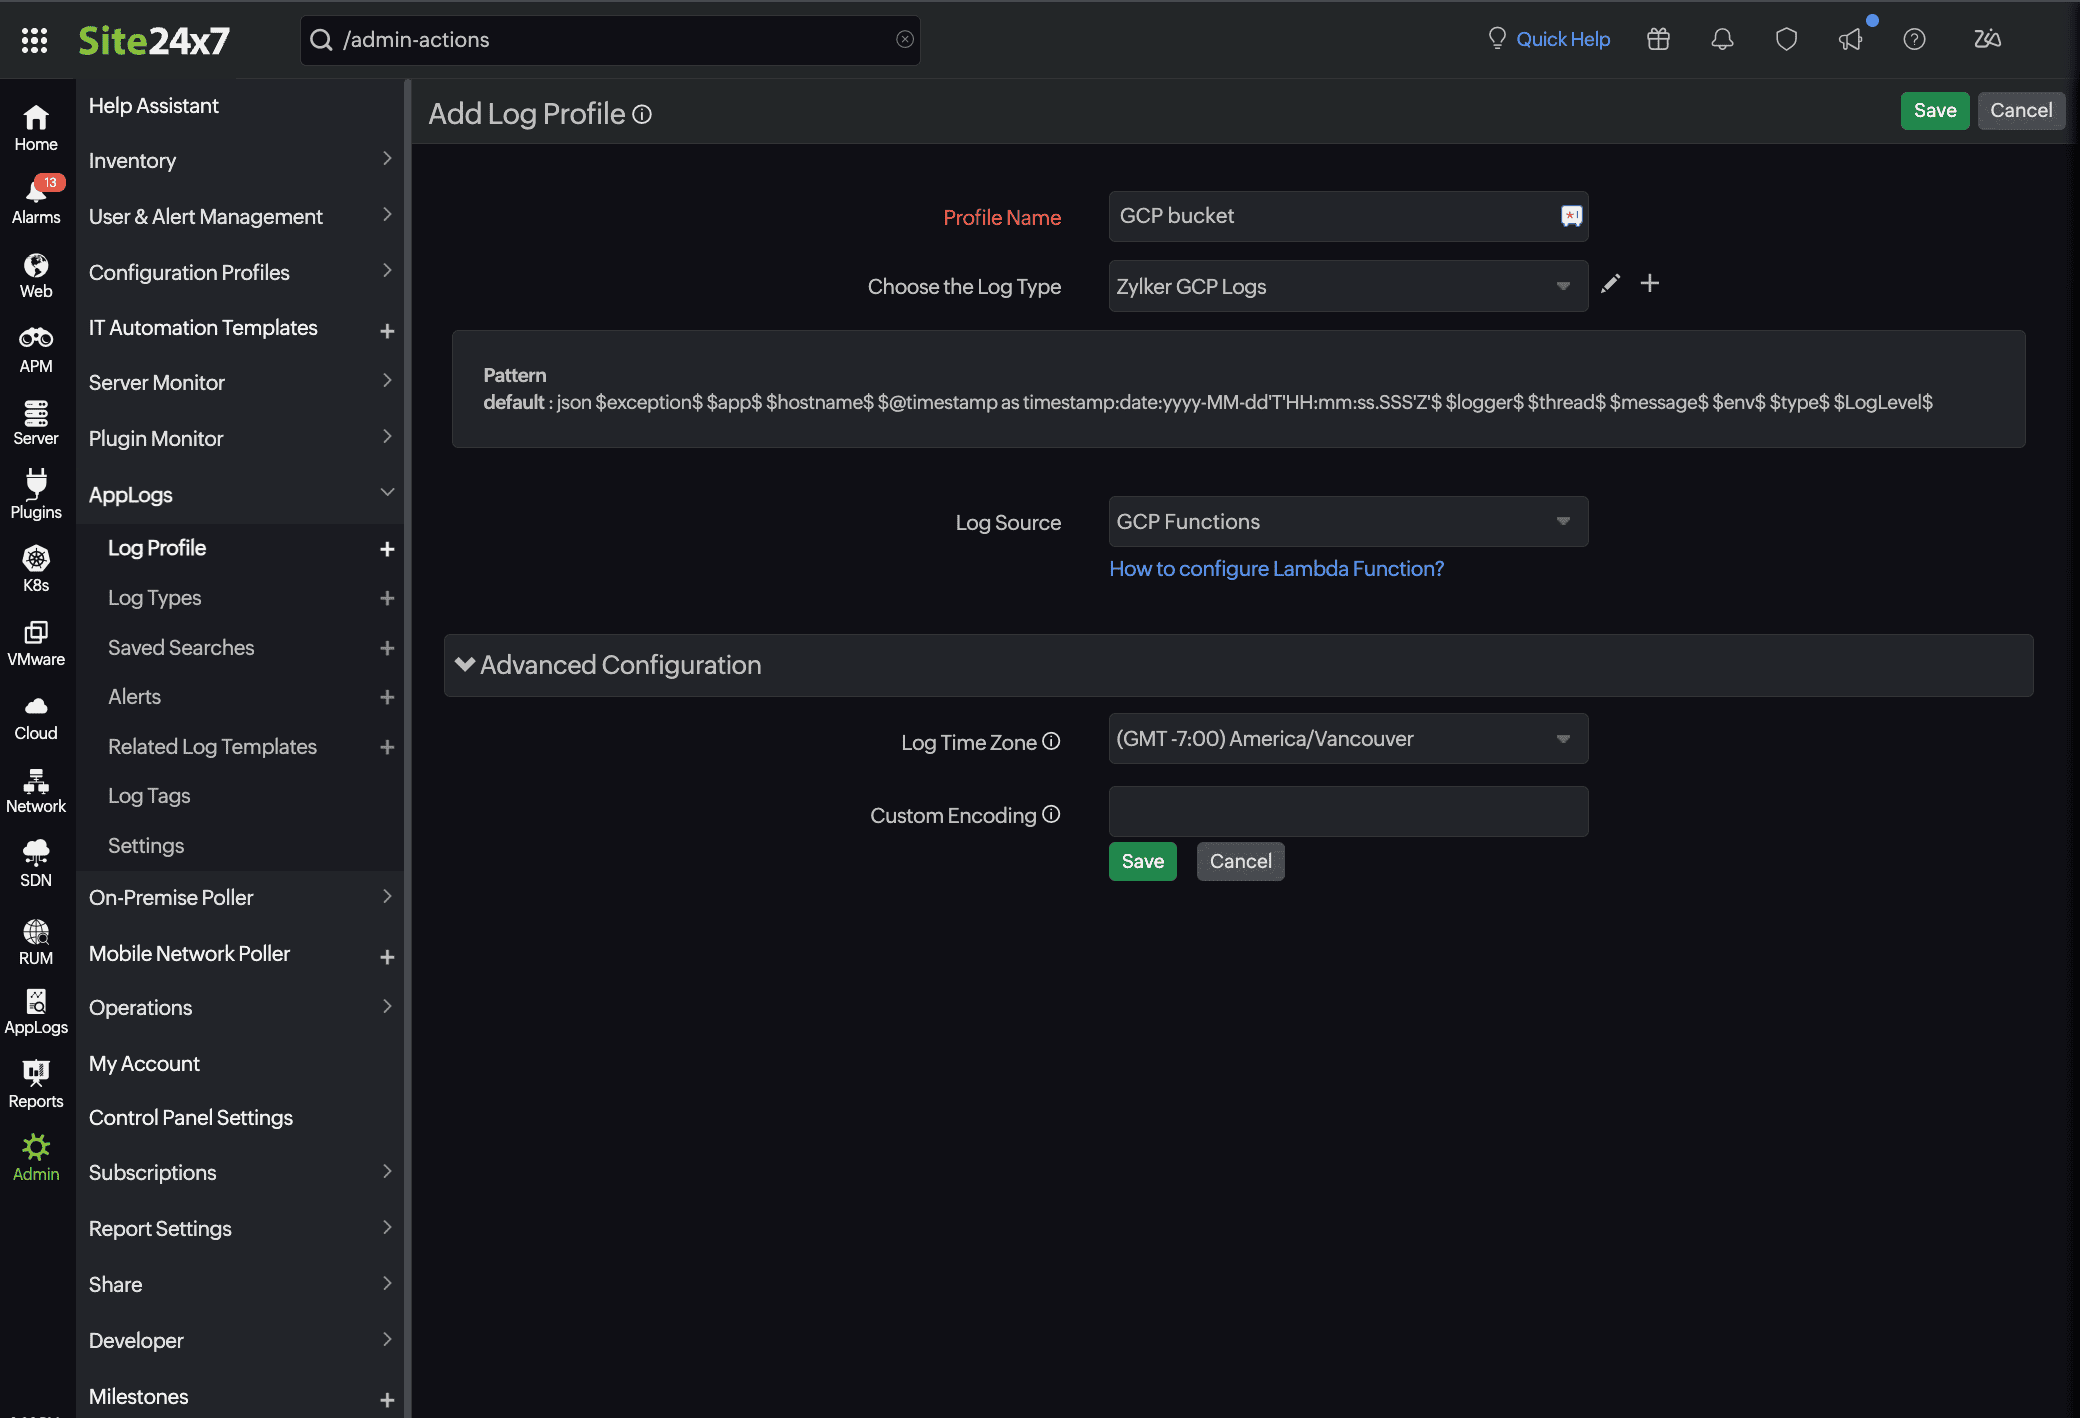Open the Kubernetes (K8s) monitoring section
This screenshot has height=1418, width=2080.
36,567
